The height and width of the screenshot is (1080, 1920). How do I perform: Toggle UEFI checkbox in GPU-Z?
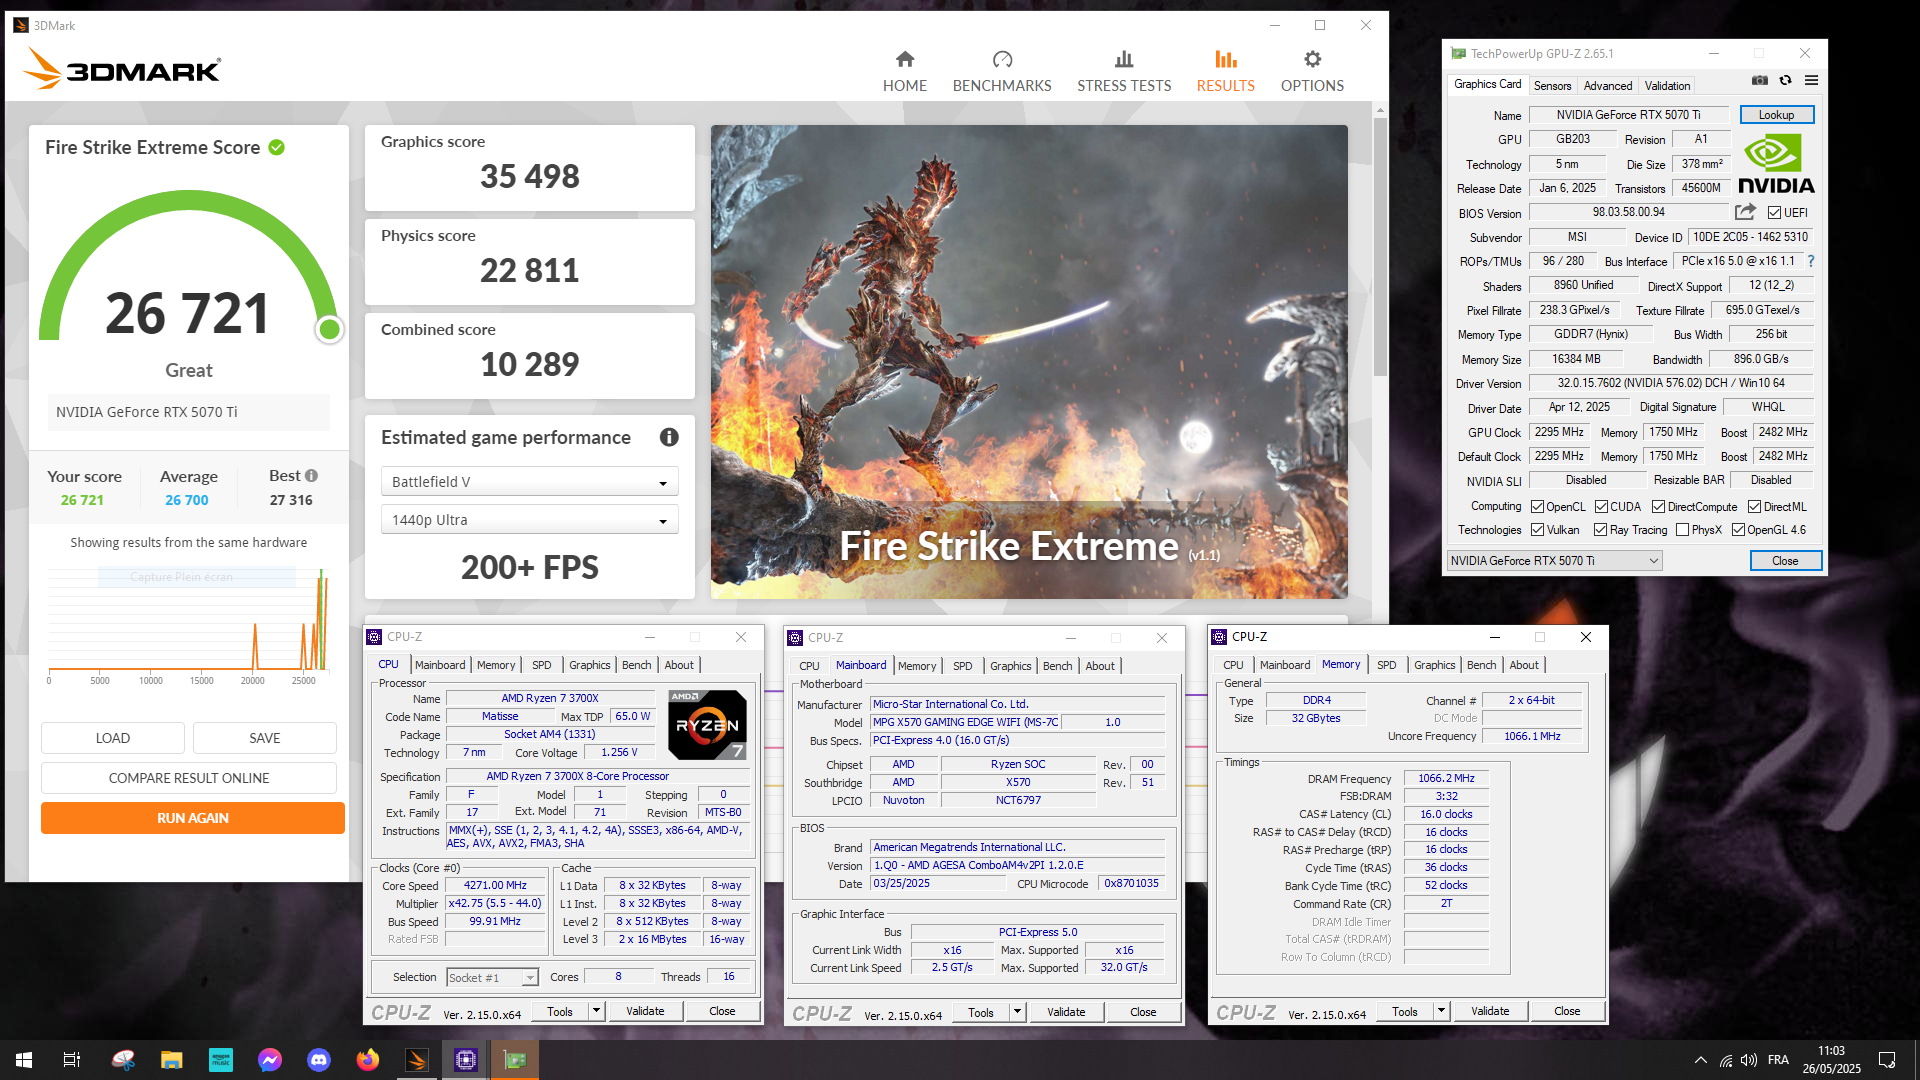pos(1774,213)
